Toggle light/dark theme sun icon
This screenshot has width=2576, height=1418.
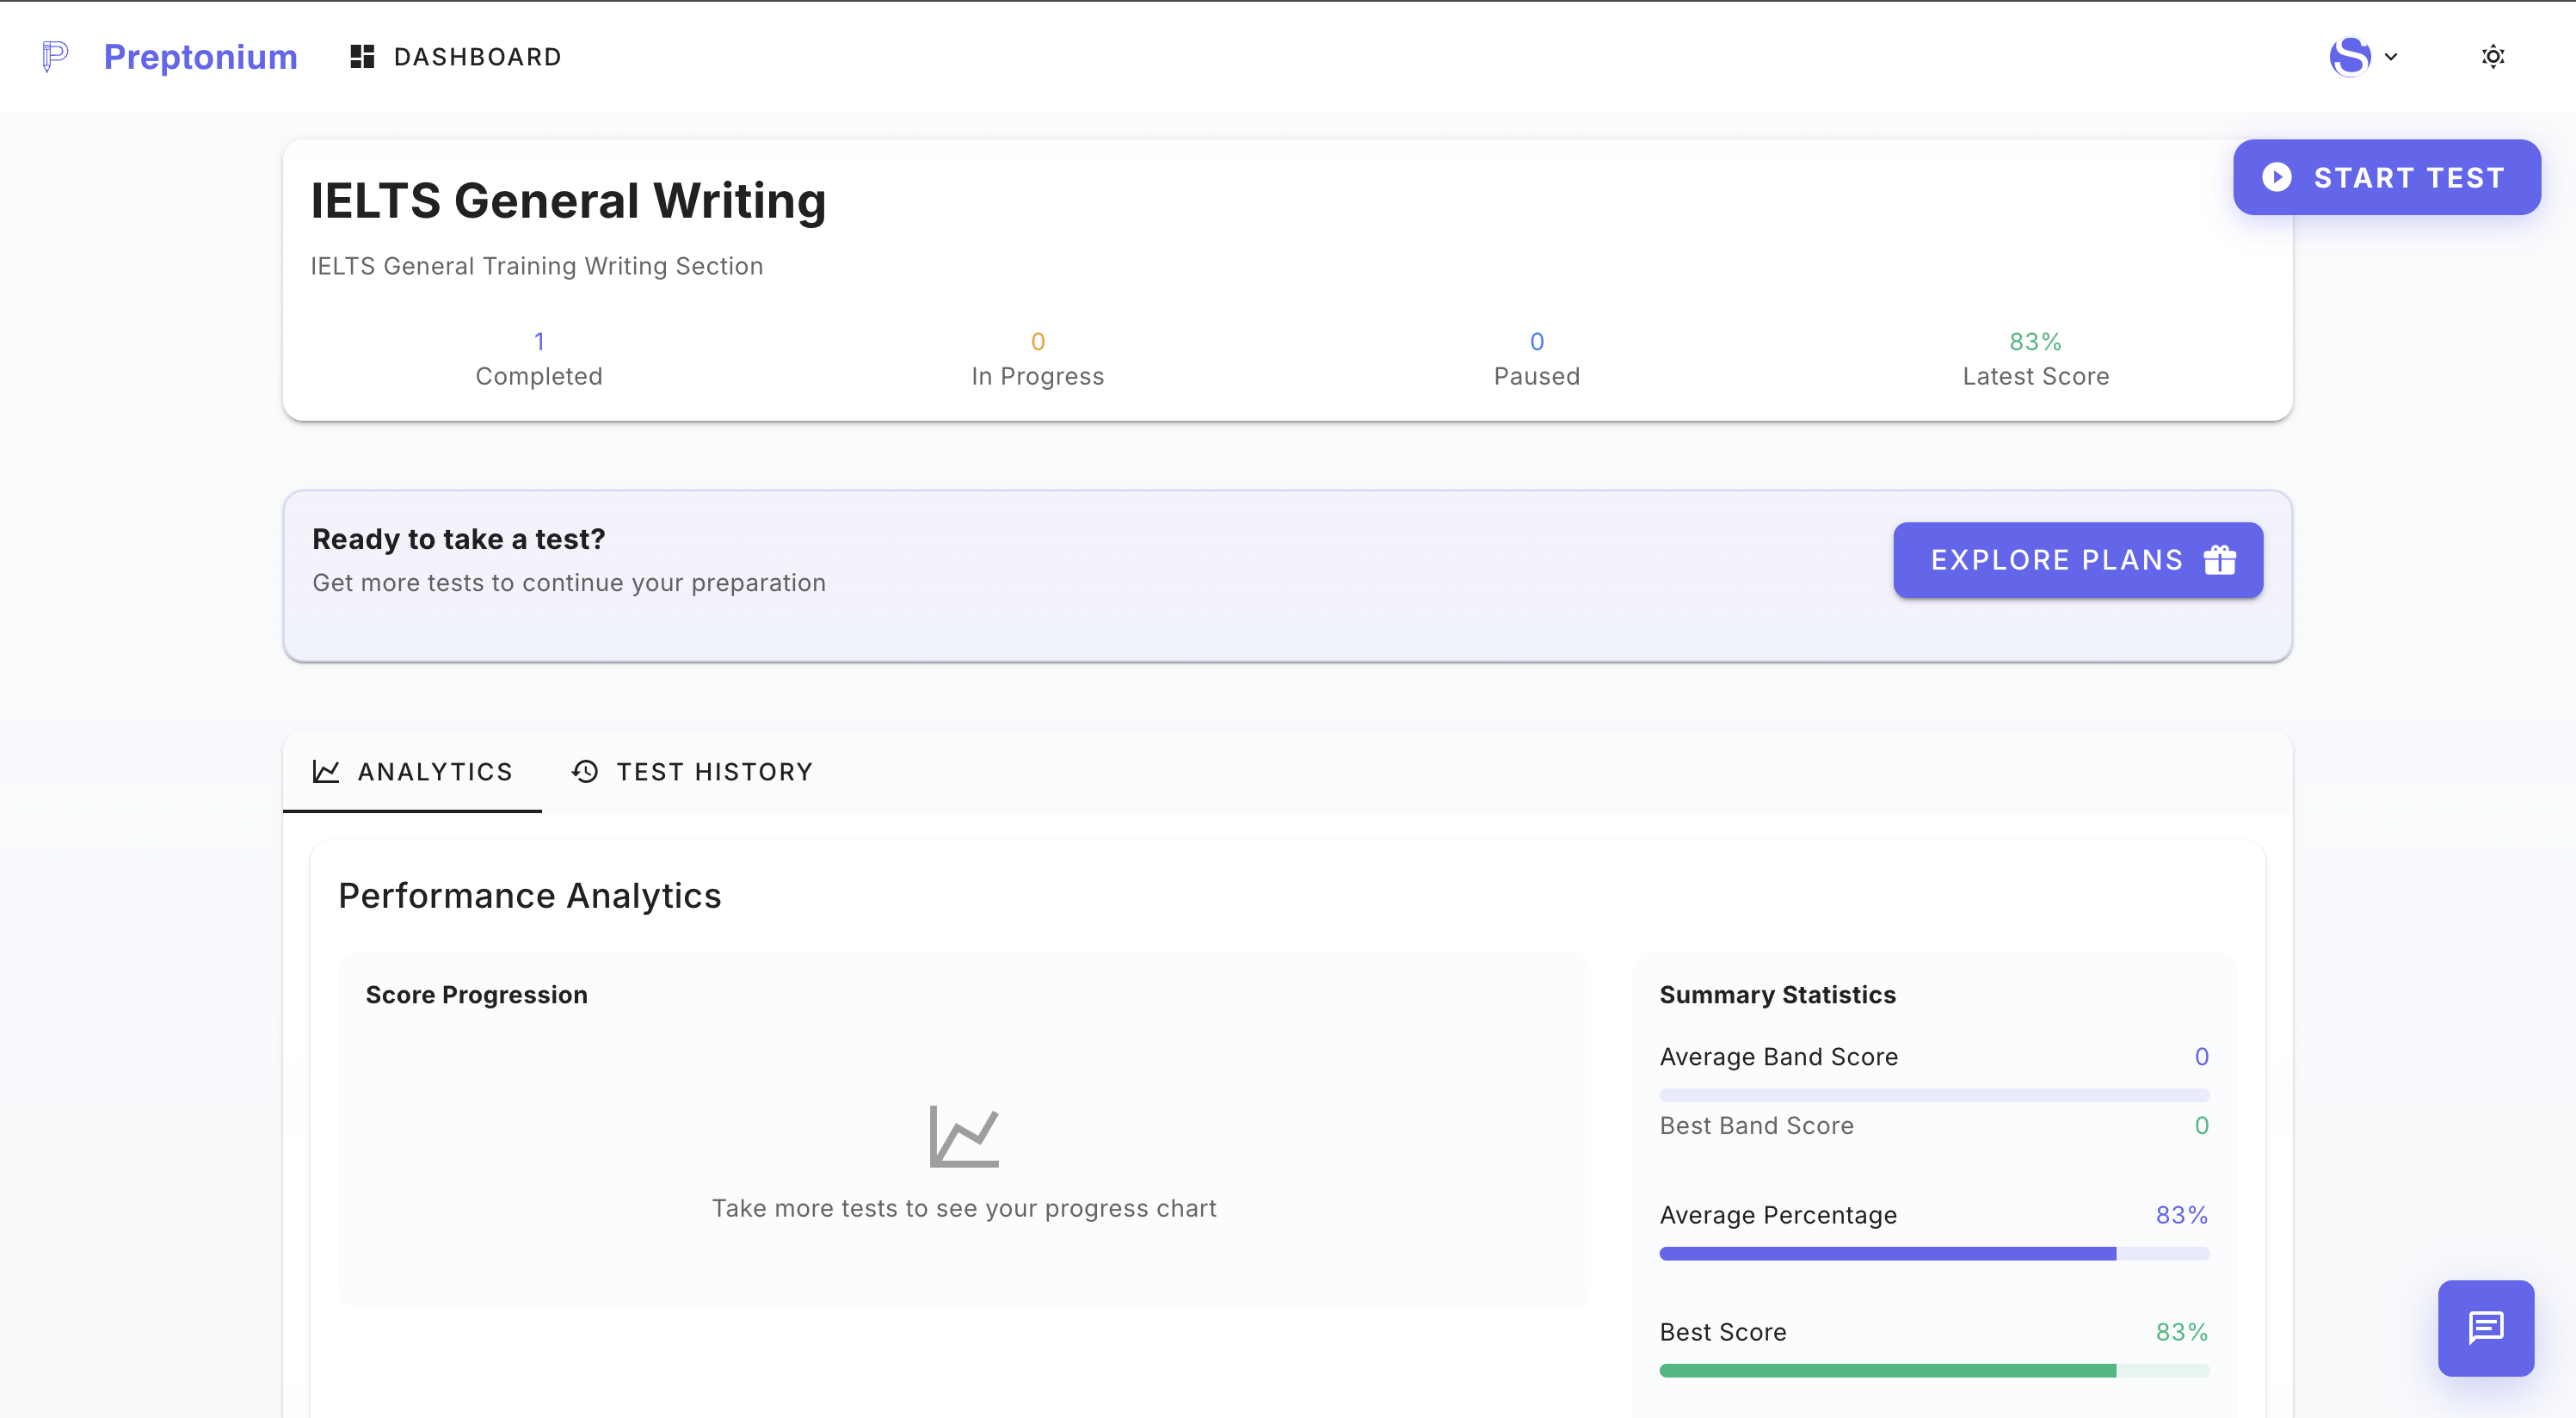point(2493,56)
